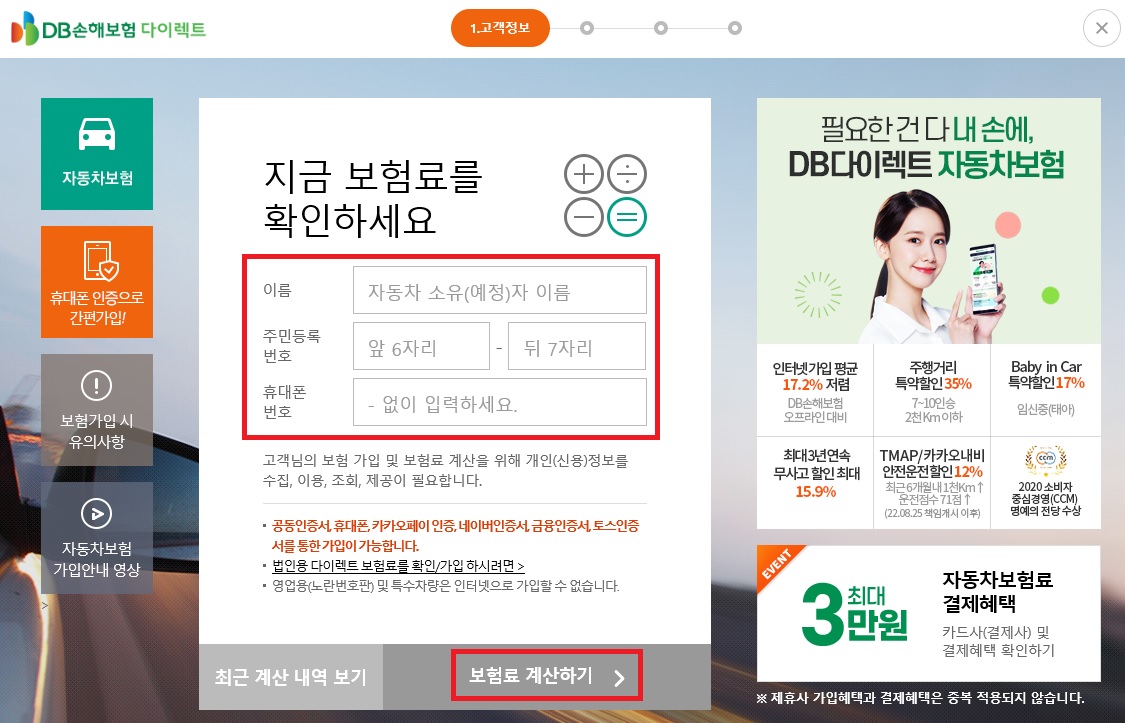Viewport: 1125px width, 723px height.
Task: Click the 뒤 7자리 resident number field
Action: coord(577,346)
